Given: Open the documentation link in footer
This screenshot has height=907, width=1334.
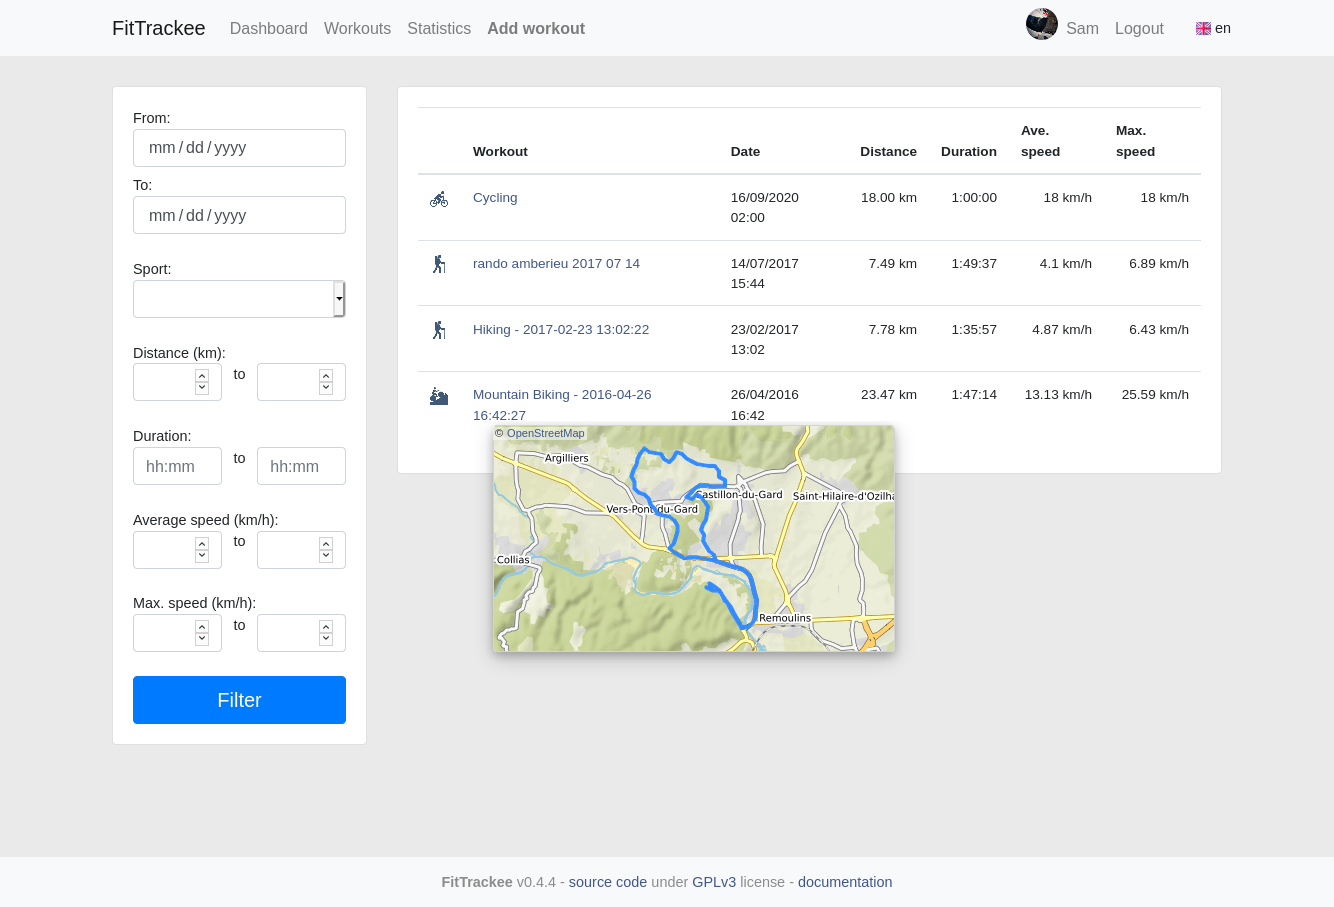Looking at the screenshot, I should coord(844,882).
